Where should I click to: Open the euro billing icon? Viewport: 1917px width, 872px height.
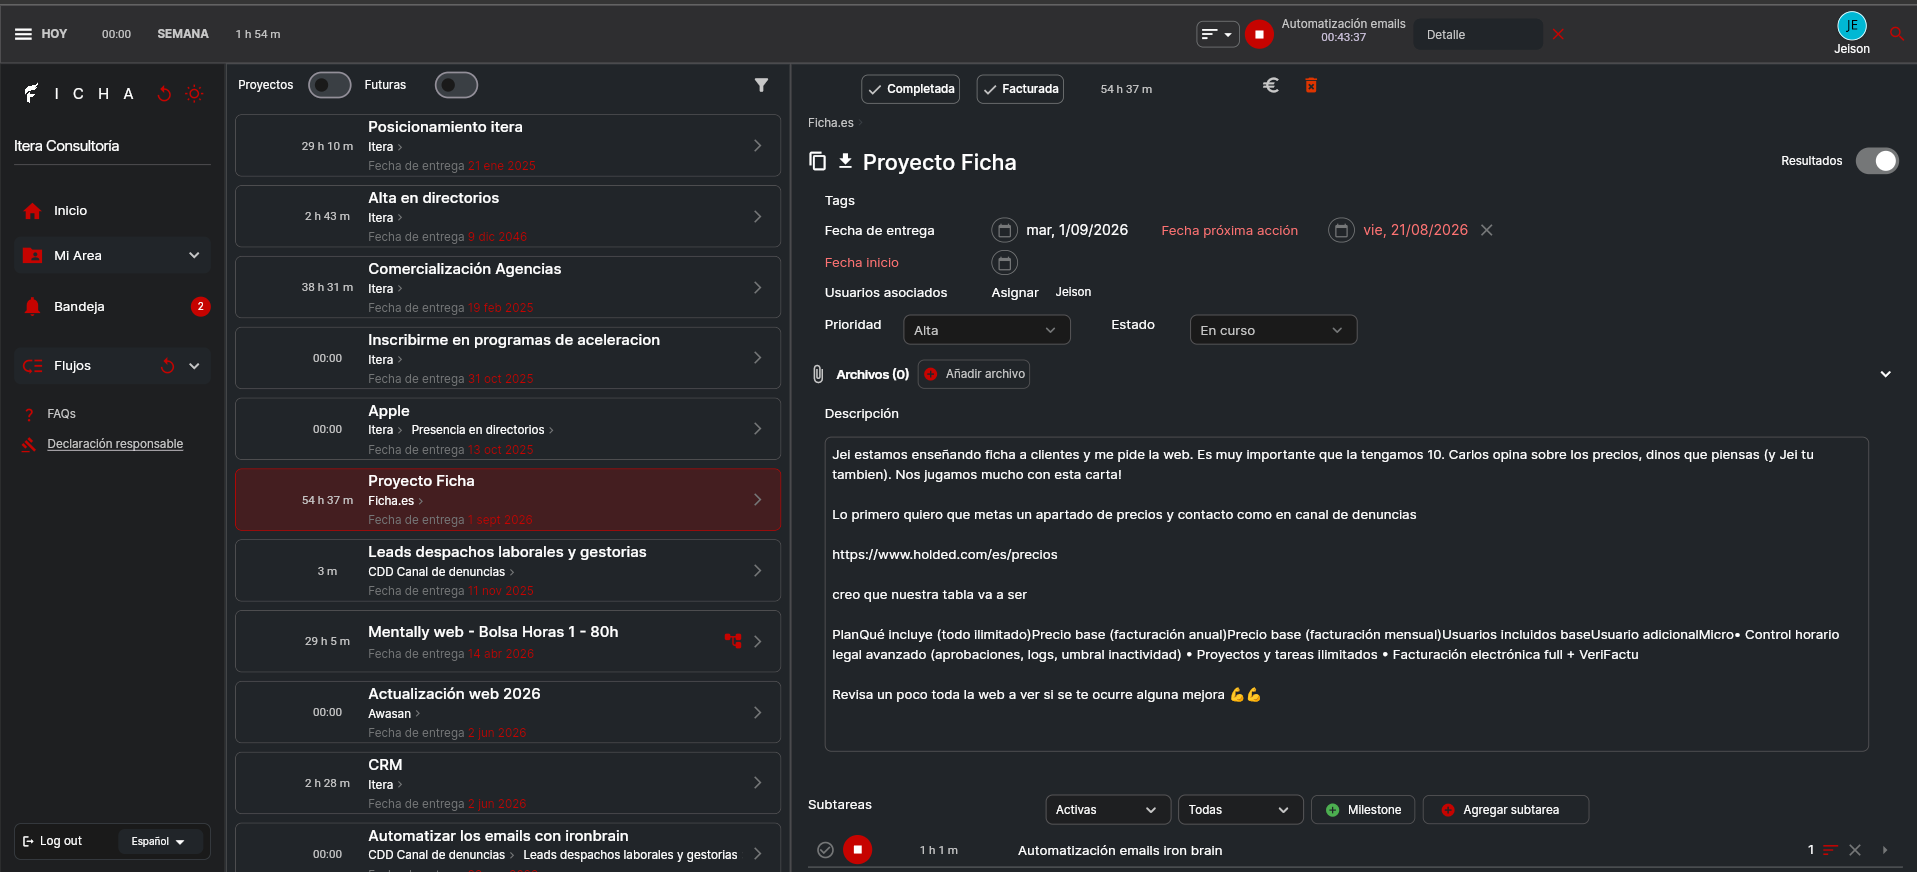coord(1271,86)
